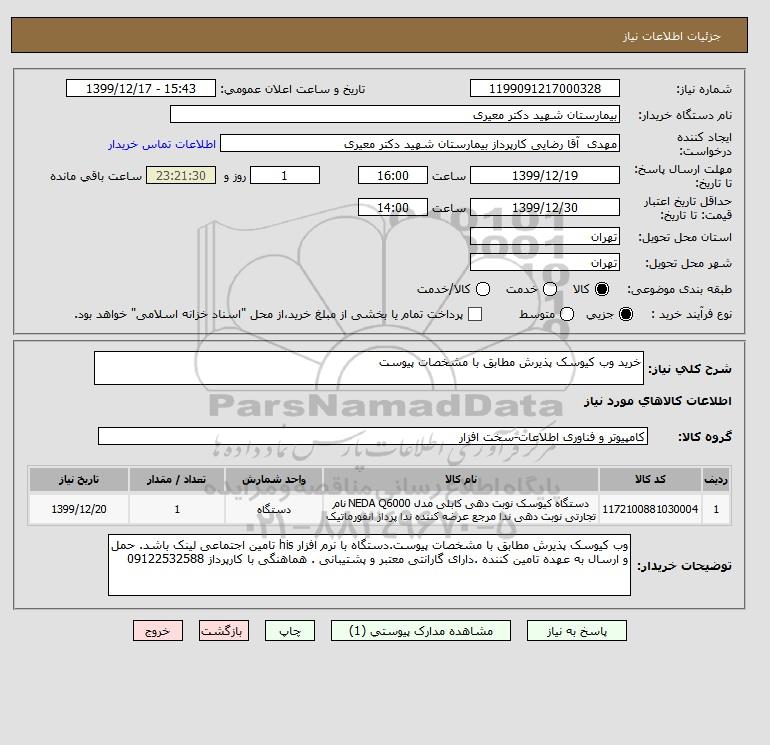Screen dimensions: 770x745
Task: Click the ایجاد کننده درخواست field
Action: click(420, 144)
